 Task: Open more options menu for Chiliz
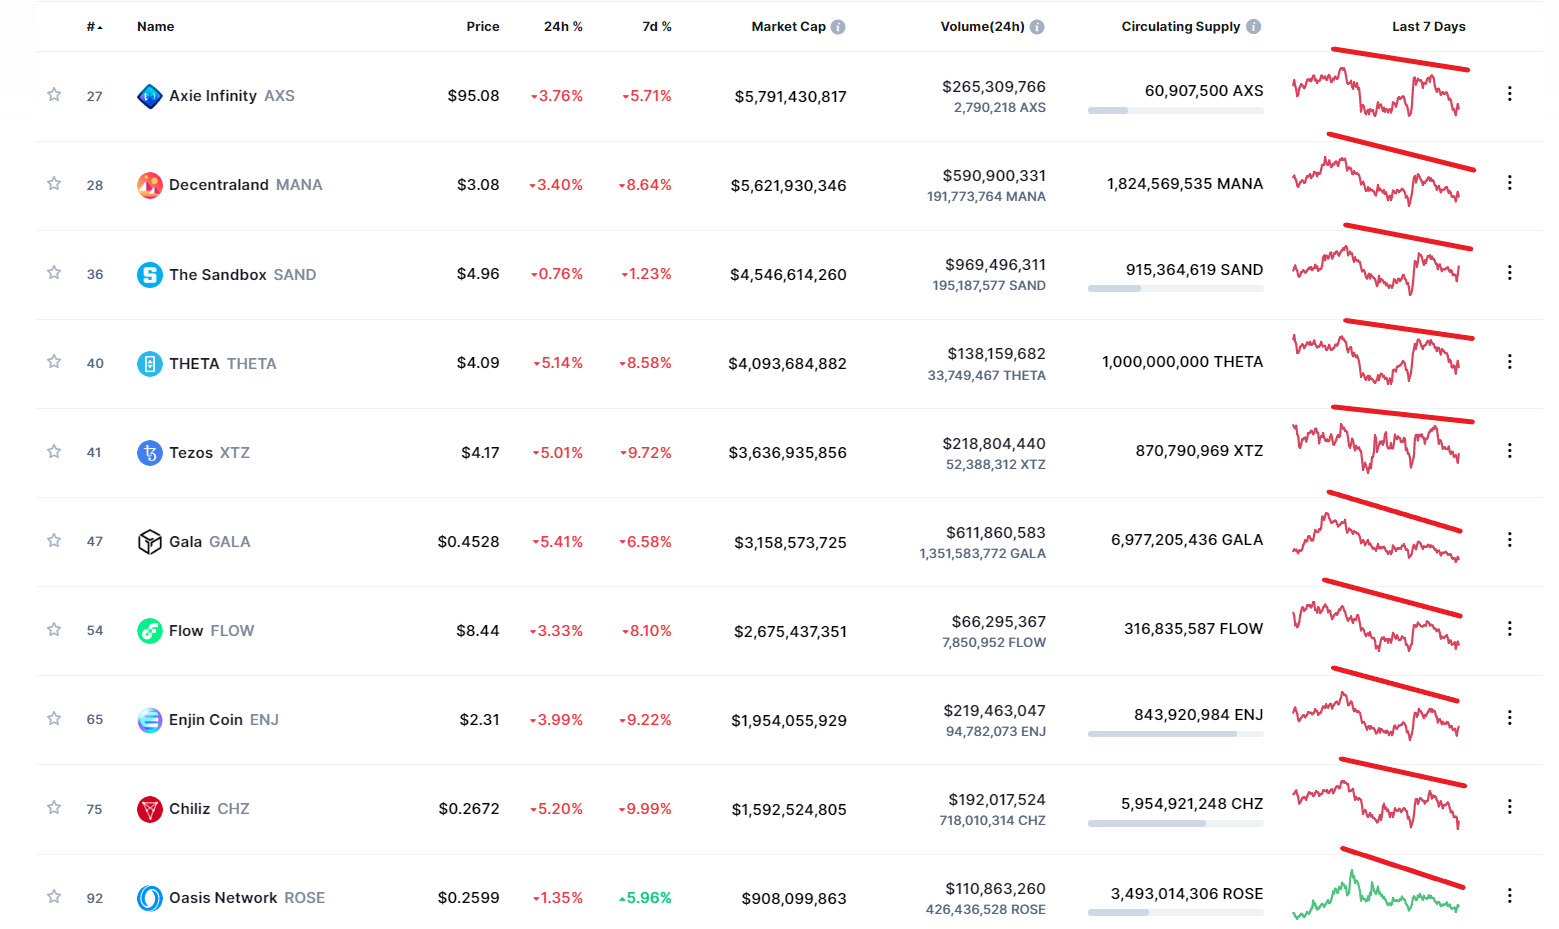pyautogui.click(x=1509, y=807)
